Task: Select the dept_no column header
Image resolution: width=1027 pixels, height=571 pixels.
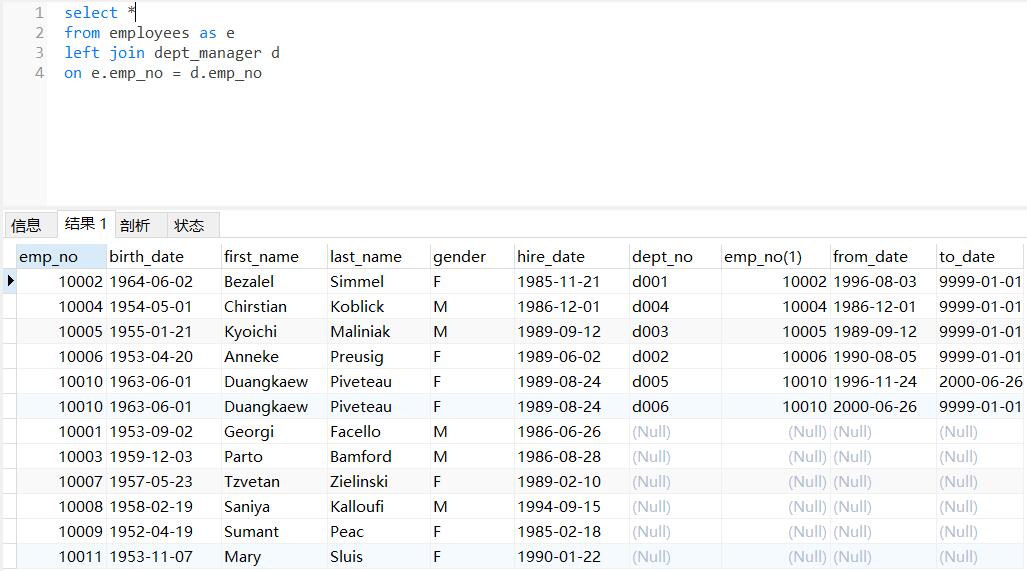Action: (662, 256)
